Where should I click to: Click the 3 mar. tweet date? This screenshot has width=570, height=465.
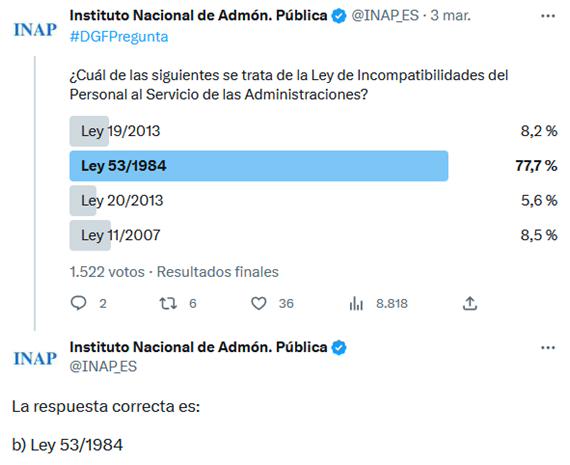450,16
